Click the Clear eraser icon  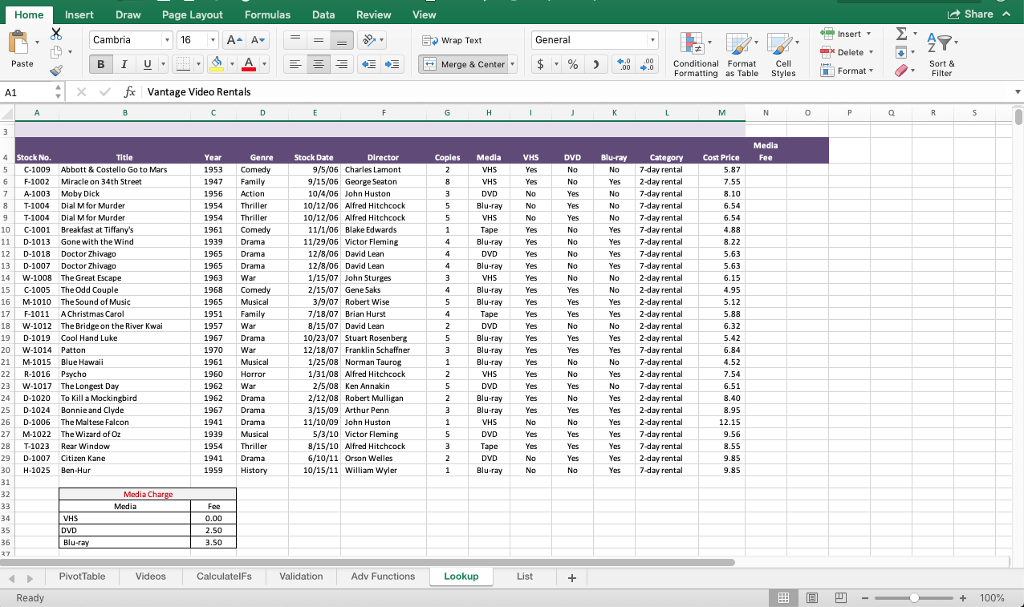coord(901,70)
